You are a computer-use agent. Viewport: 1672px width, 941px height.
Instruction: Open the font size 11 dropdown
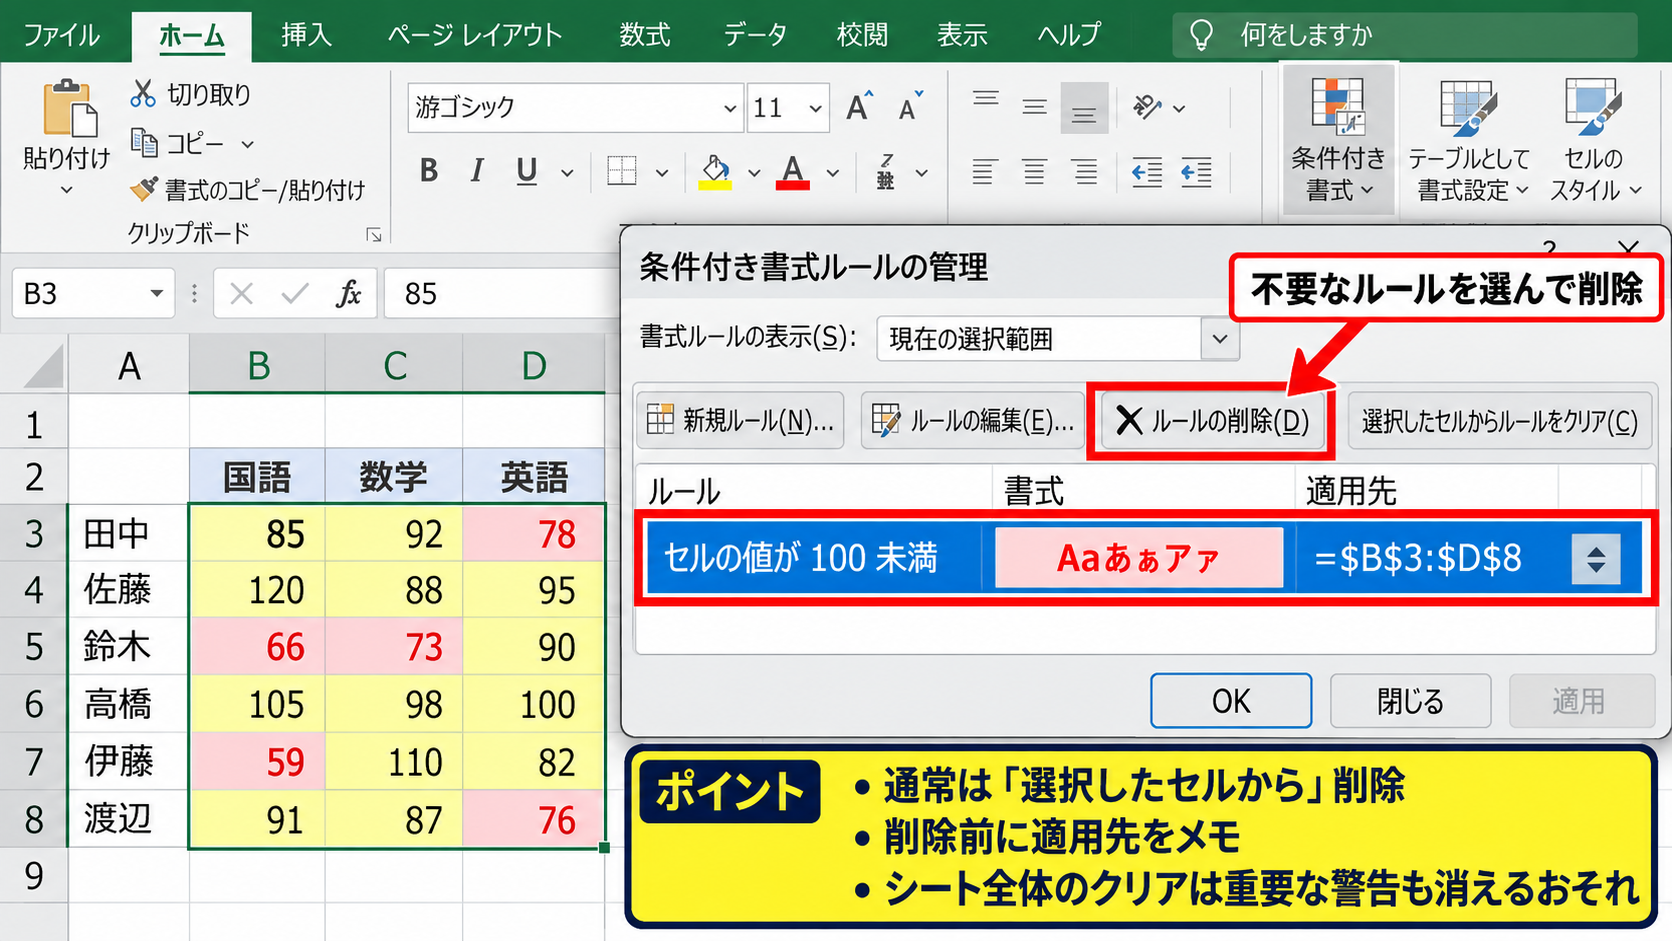pyautogui.click(x=815, y=108)
